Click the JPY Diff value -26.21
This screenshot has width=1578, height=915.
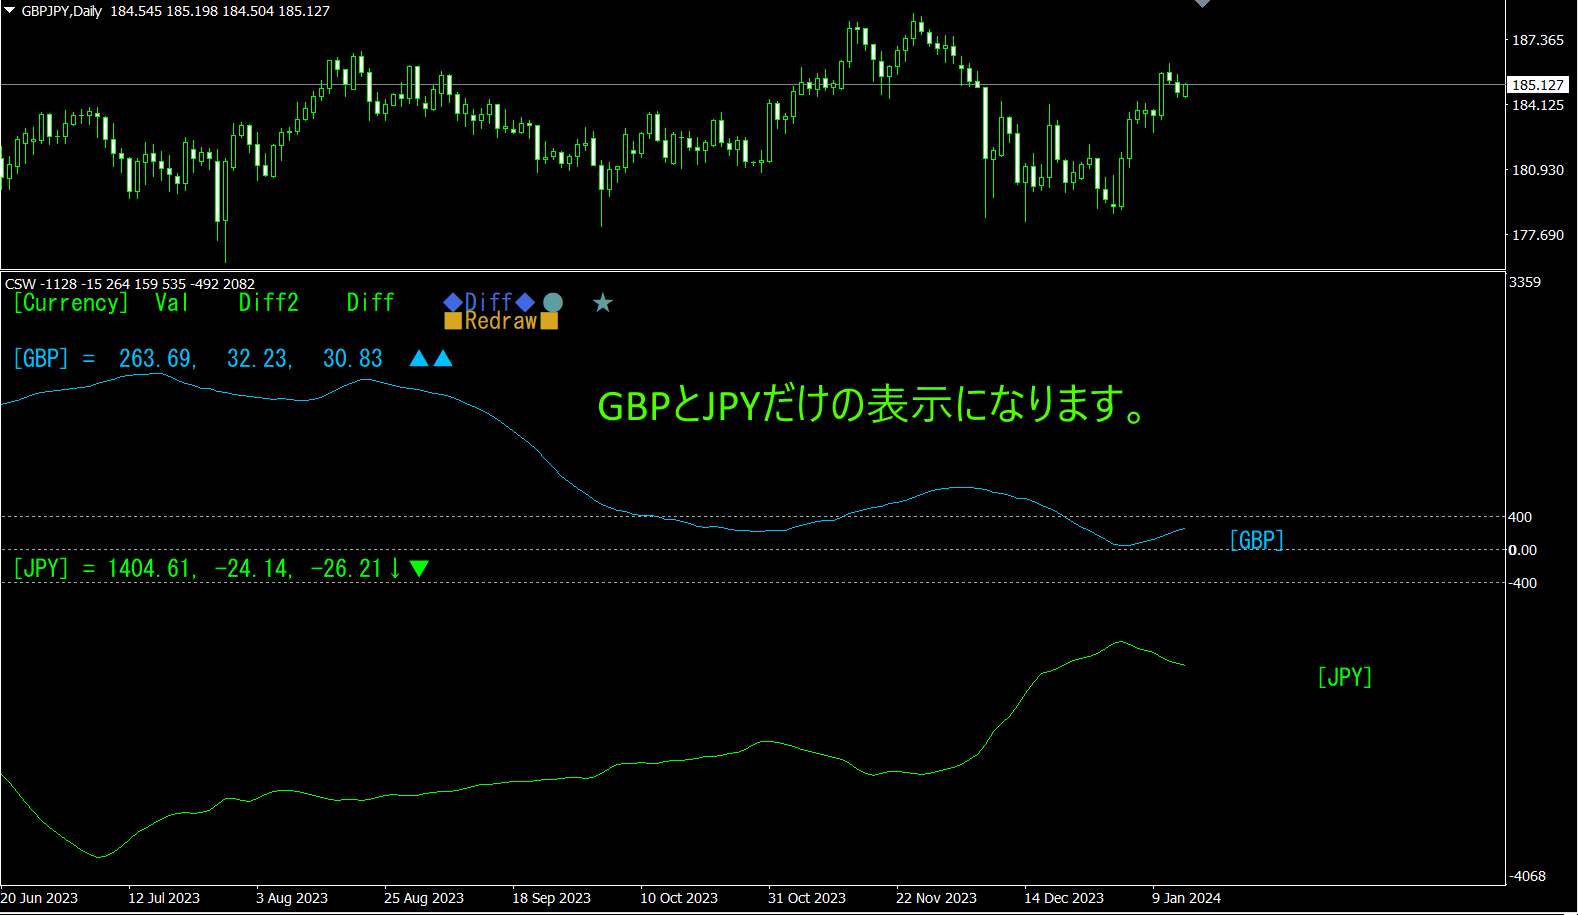346,569
